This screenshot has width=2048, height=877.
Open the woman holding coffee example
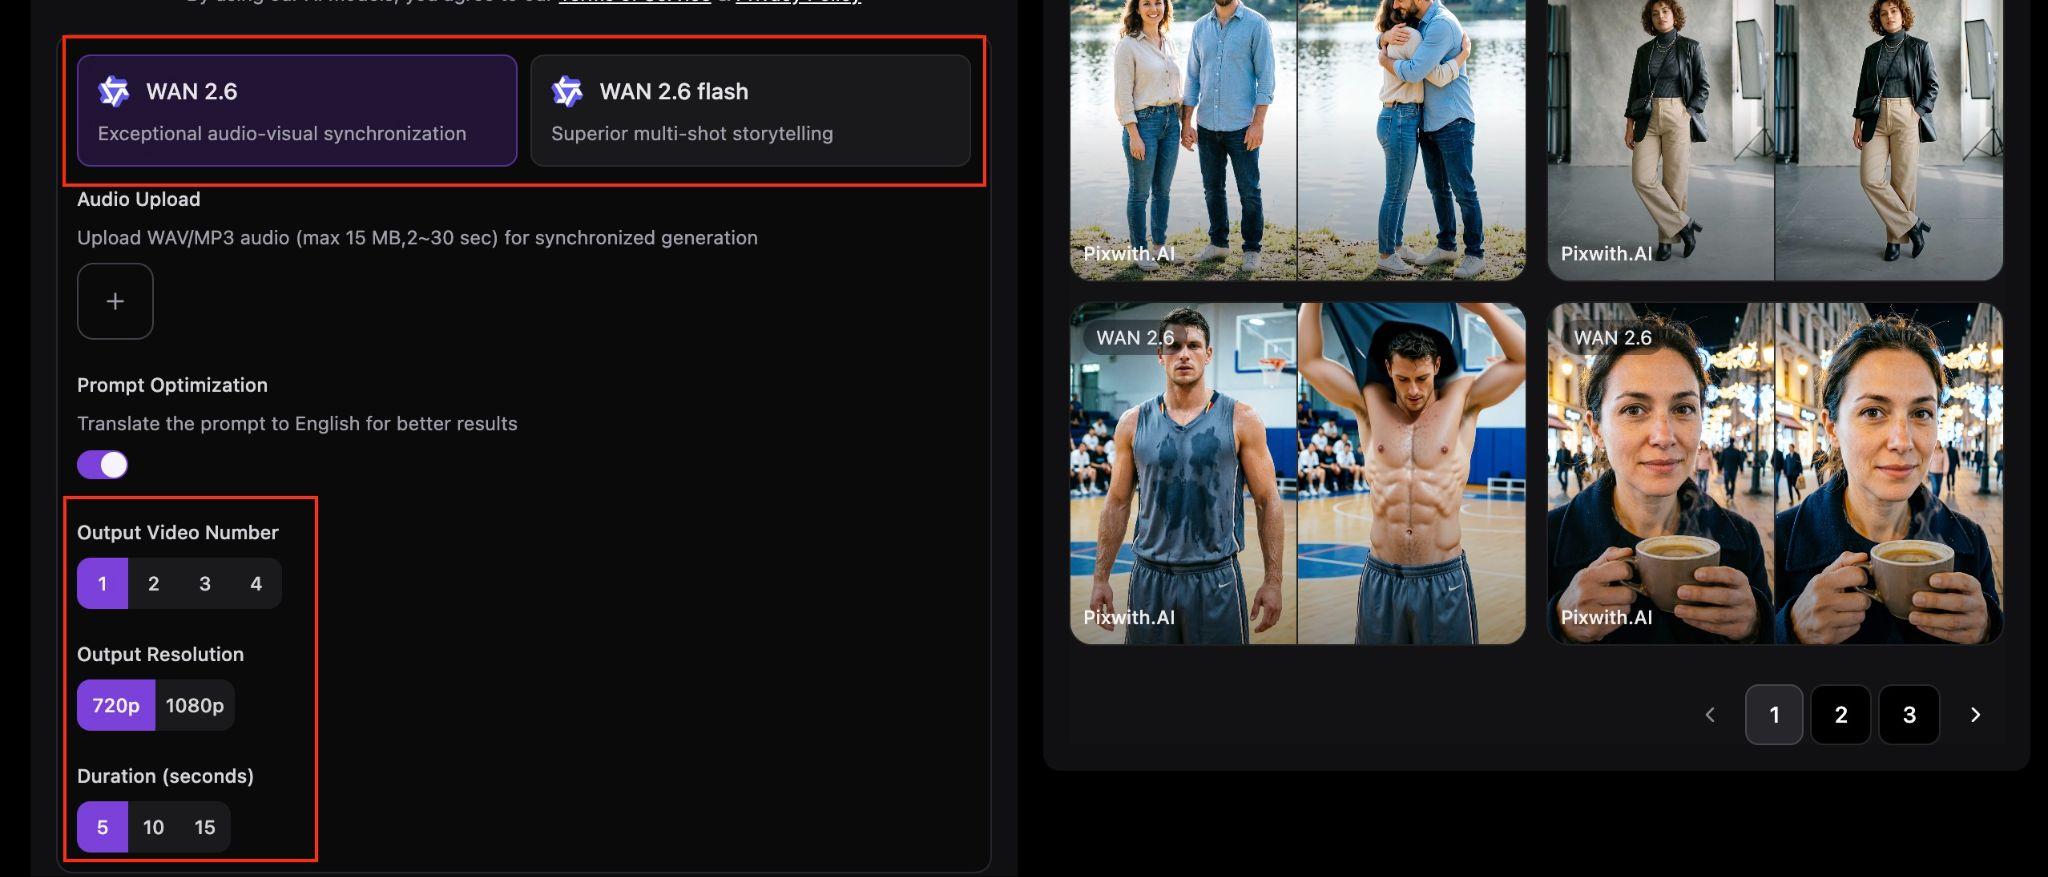pyautogui.click(x=1775, y=474)
